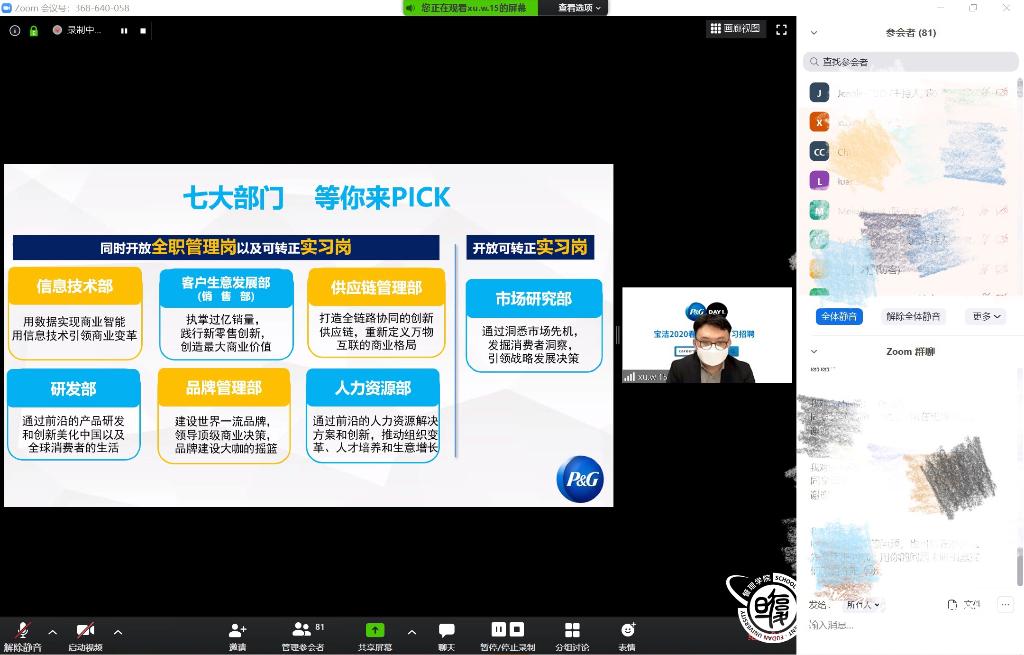Image resolution: width=1024 pixels, height=655 pixels.
Task: Click the 查找参会者 search field
Action: coord(910,62)
